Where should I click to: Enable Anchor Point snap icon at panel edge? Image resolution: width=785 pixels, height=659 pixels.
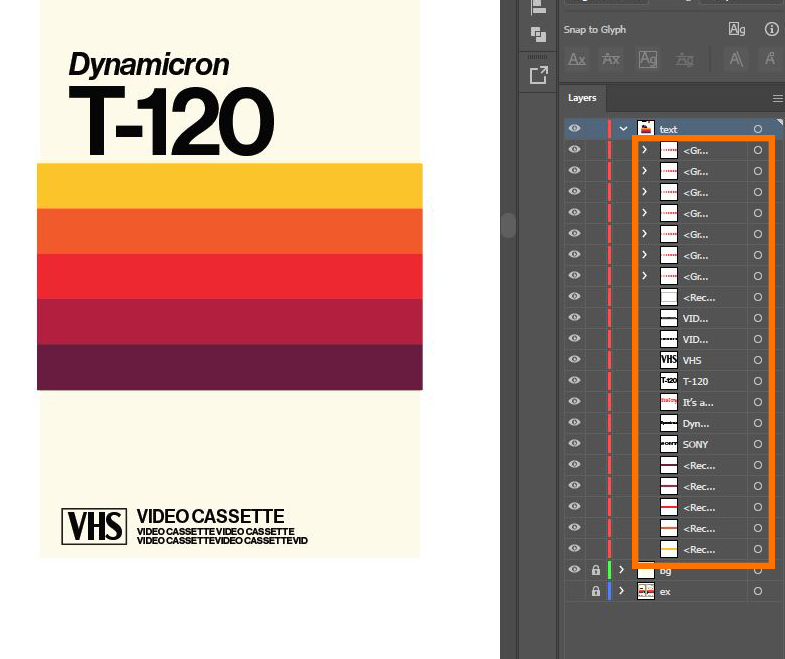tap(770, 60)
